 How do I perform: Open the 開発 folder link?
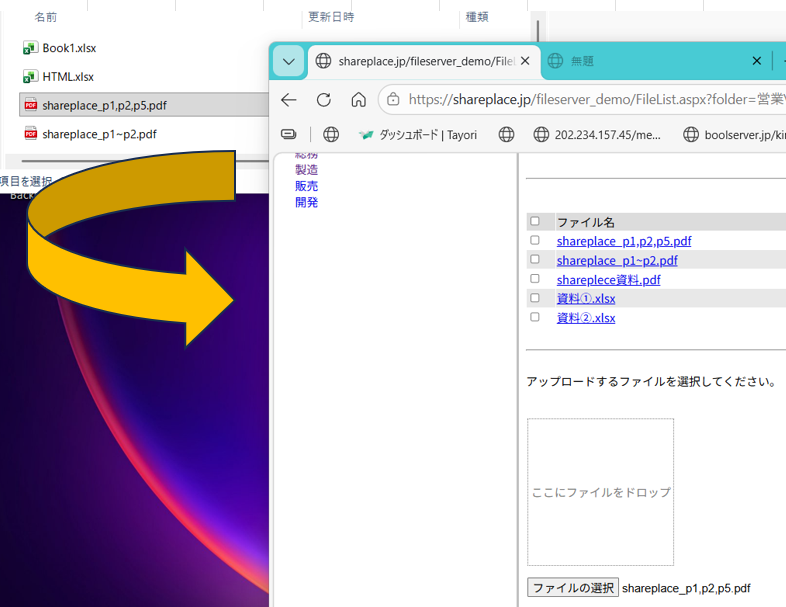pos(306,202)
